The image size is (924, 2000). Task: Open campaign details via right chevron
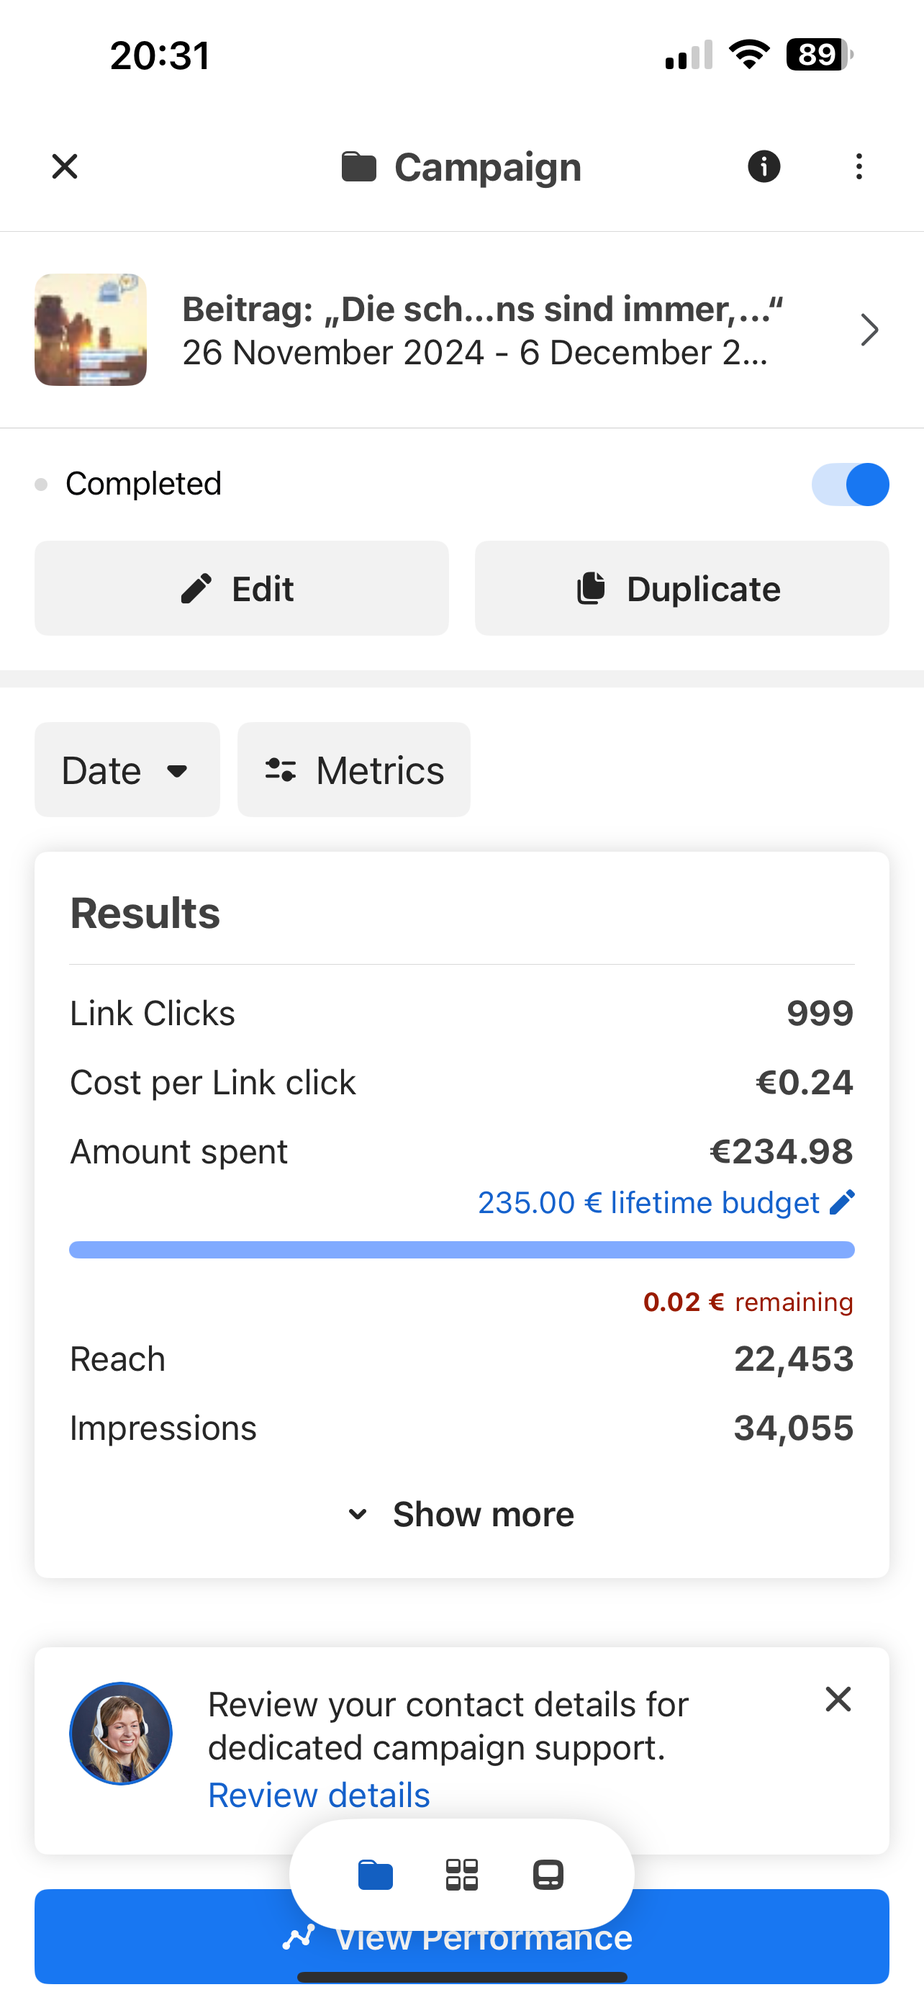point(868,330)
